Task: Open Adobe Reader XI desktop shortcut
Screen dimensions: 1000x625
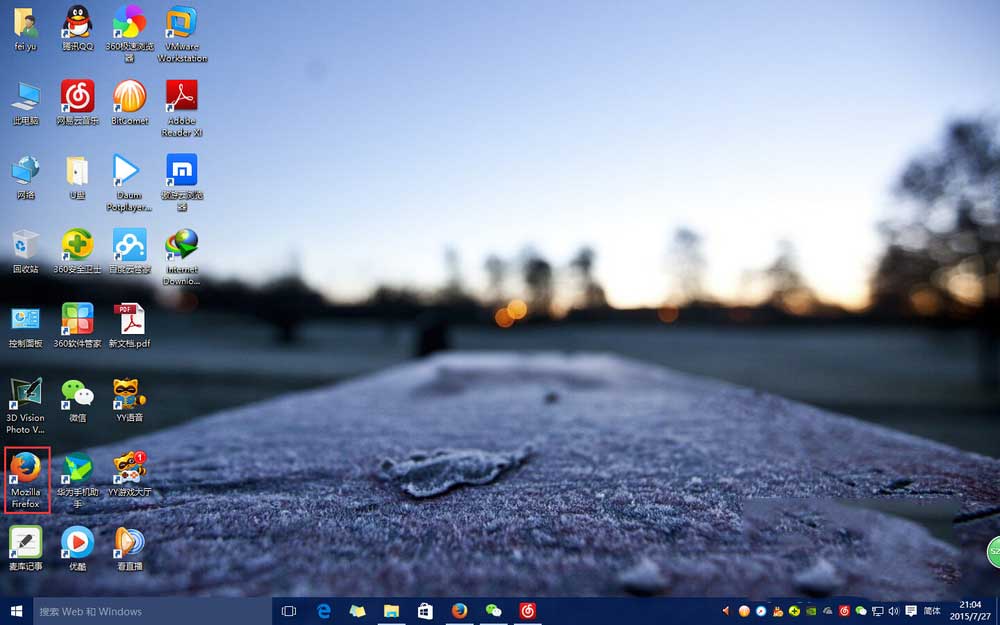Action: (x=182, y=108)
